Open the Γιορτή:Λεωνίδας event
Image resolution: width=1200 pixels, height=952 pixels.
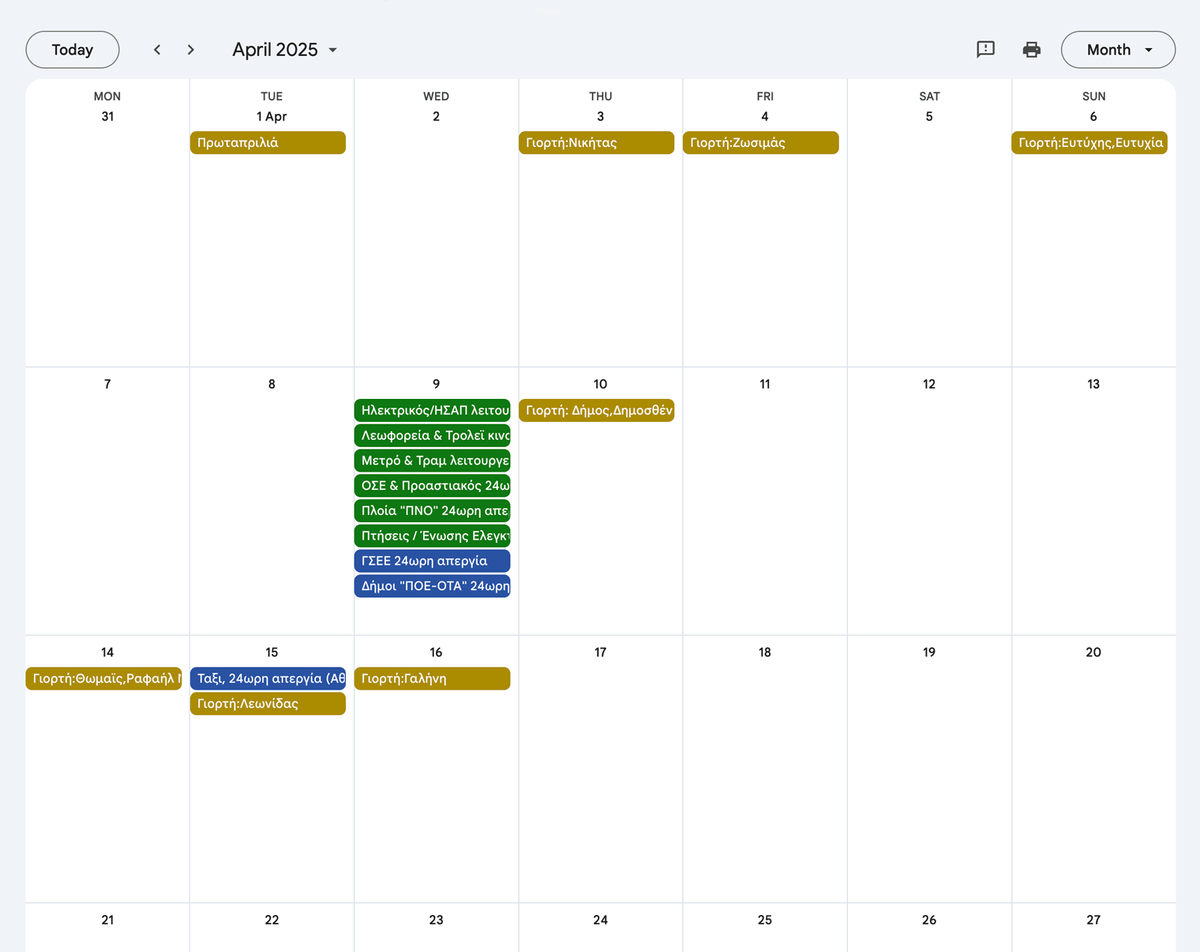tap(268, 704)
